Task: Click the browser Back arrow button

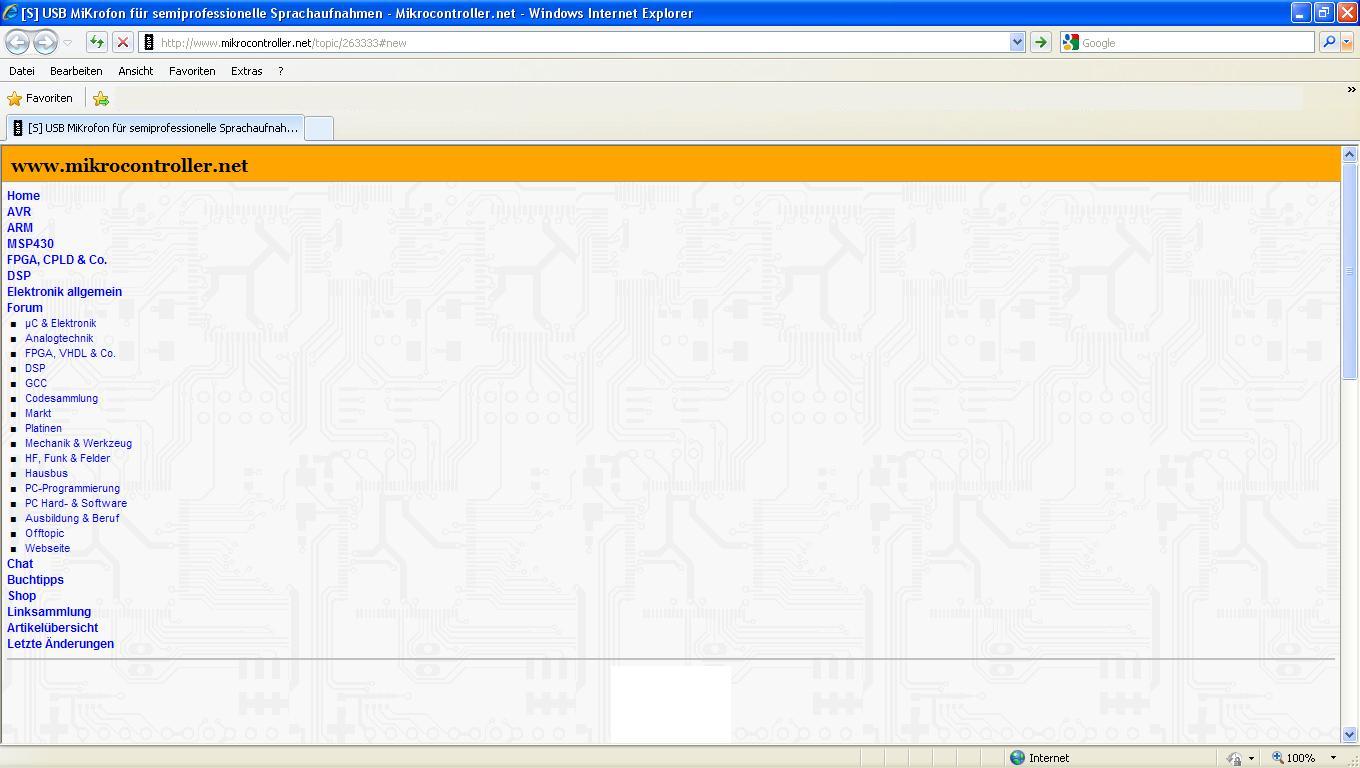Action: click(x=17, y=42)
